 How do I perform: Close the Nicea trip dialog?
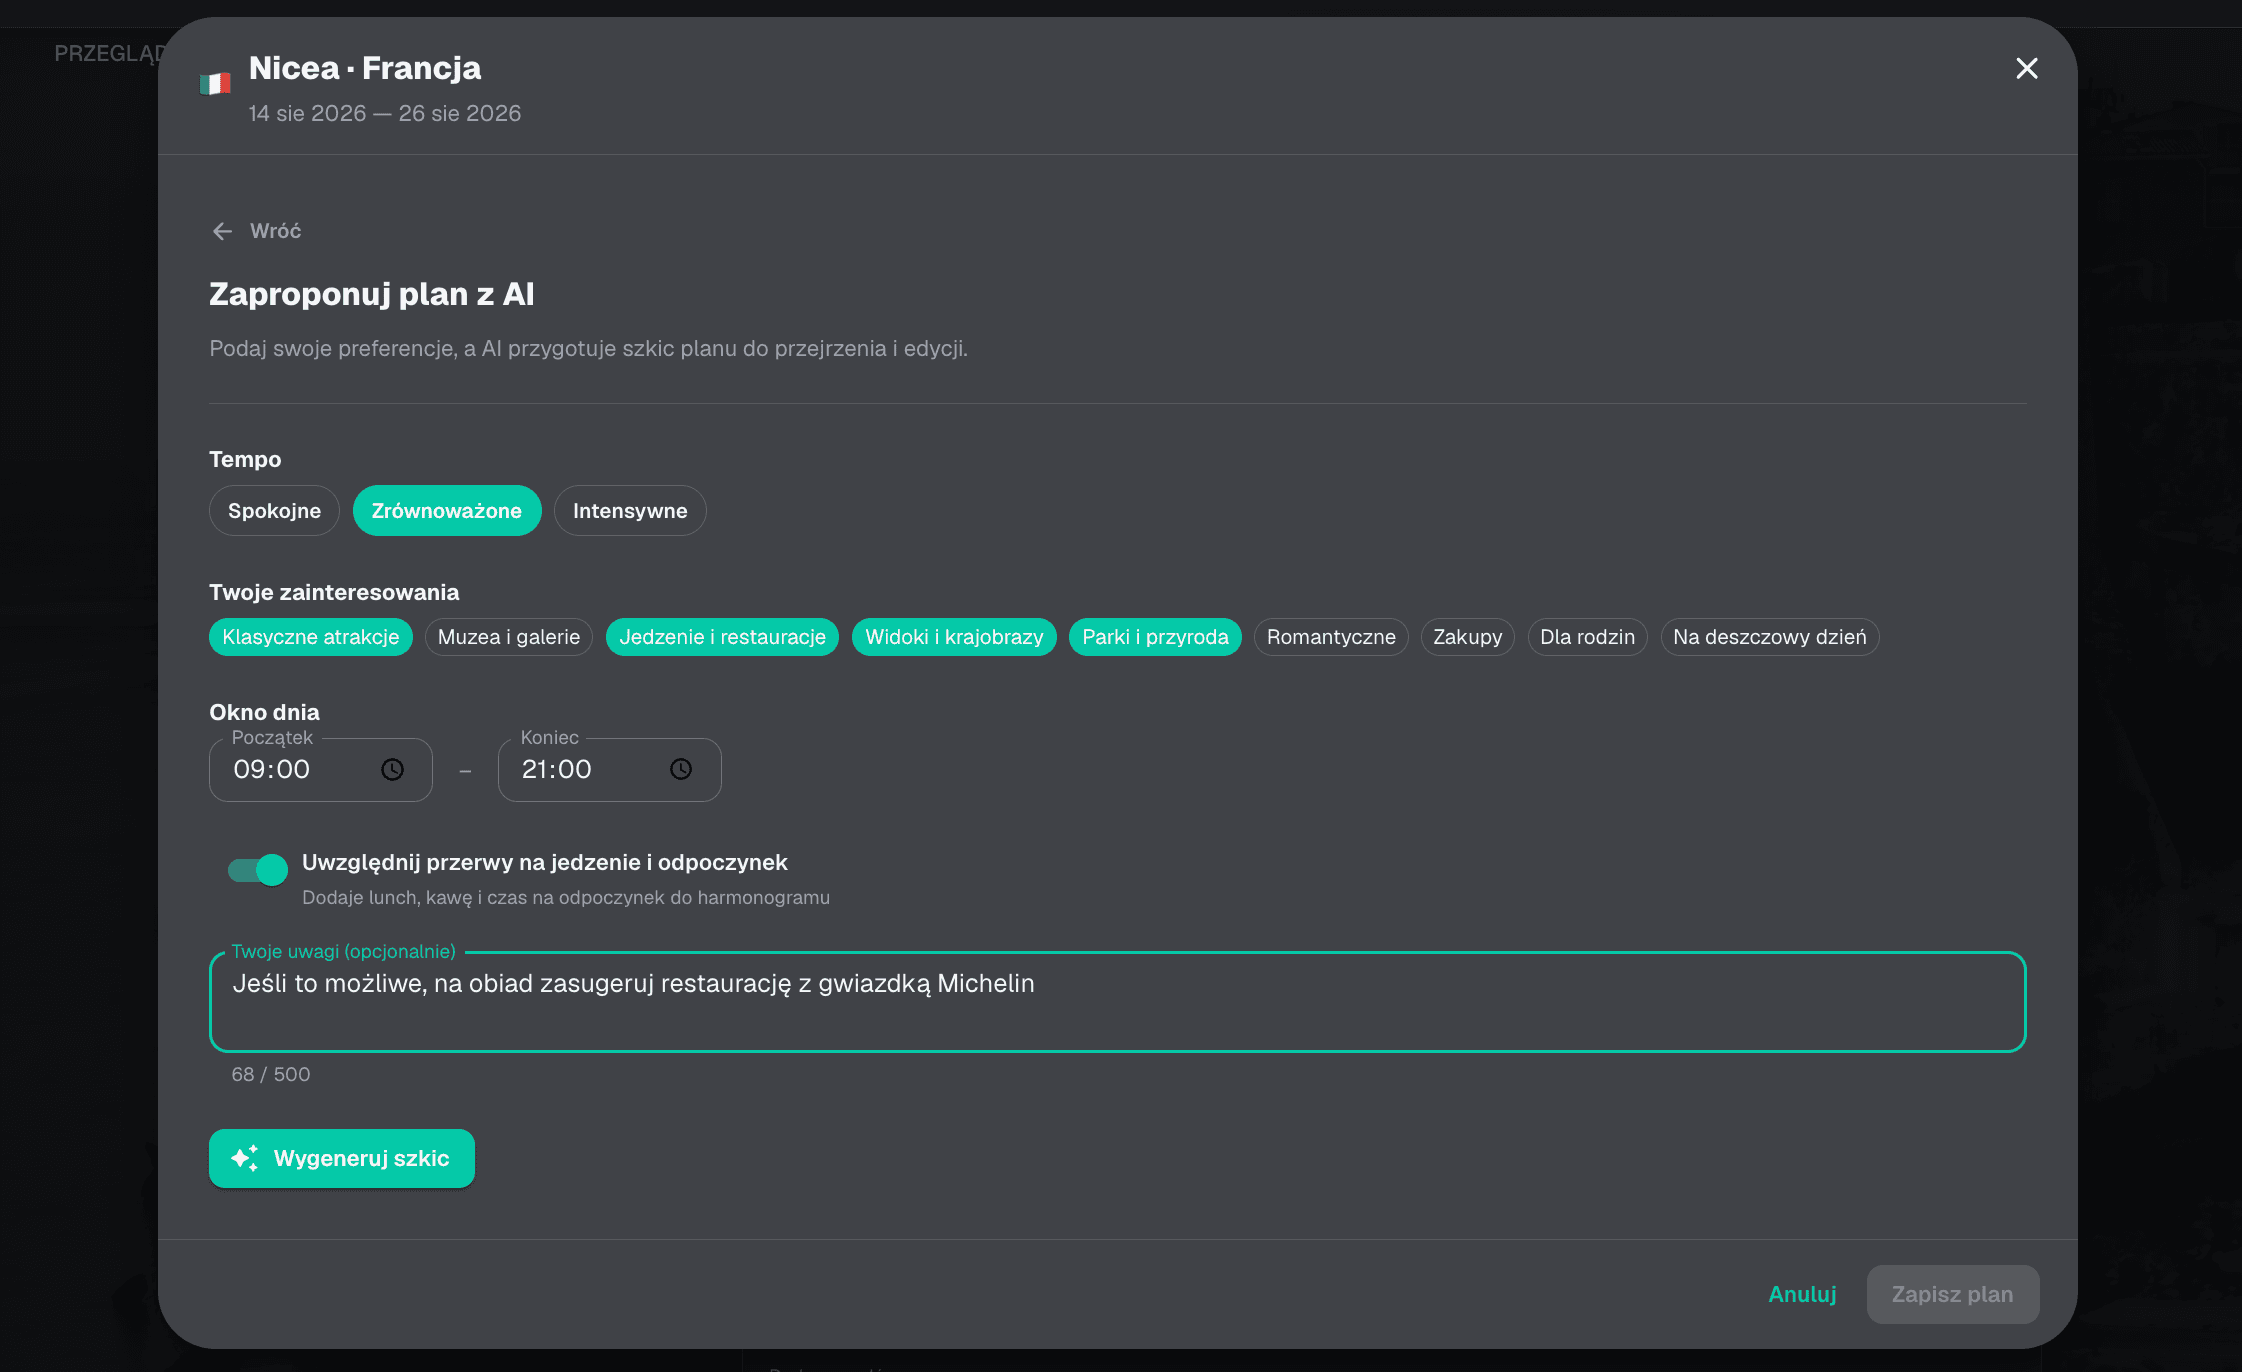point(2026,68)
